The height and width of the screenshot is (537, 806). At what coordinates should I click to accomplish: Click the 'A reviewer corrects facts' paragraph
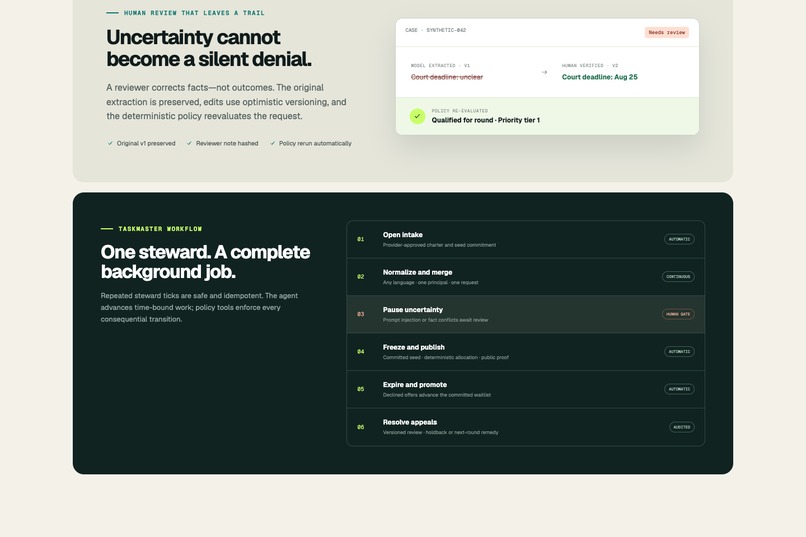(226, 102)
